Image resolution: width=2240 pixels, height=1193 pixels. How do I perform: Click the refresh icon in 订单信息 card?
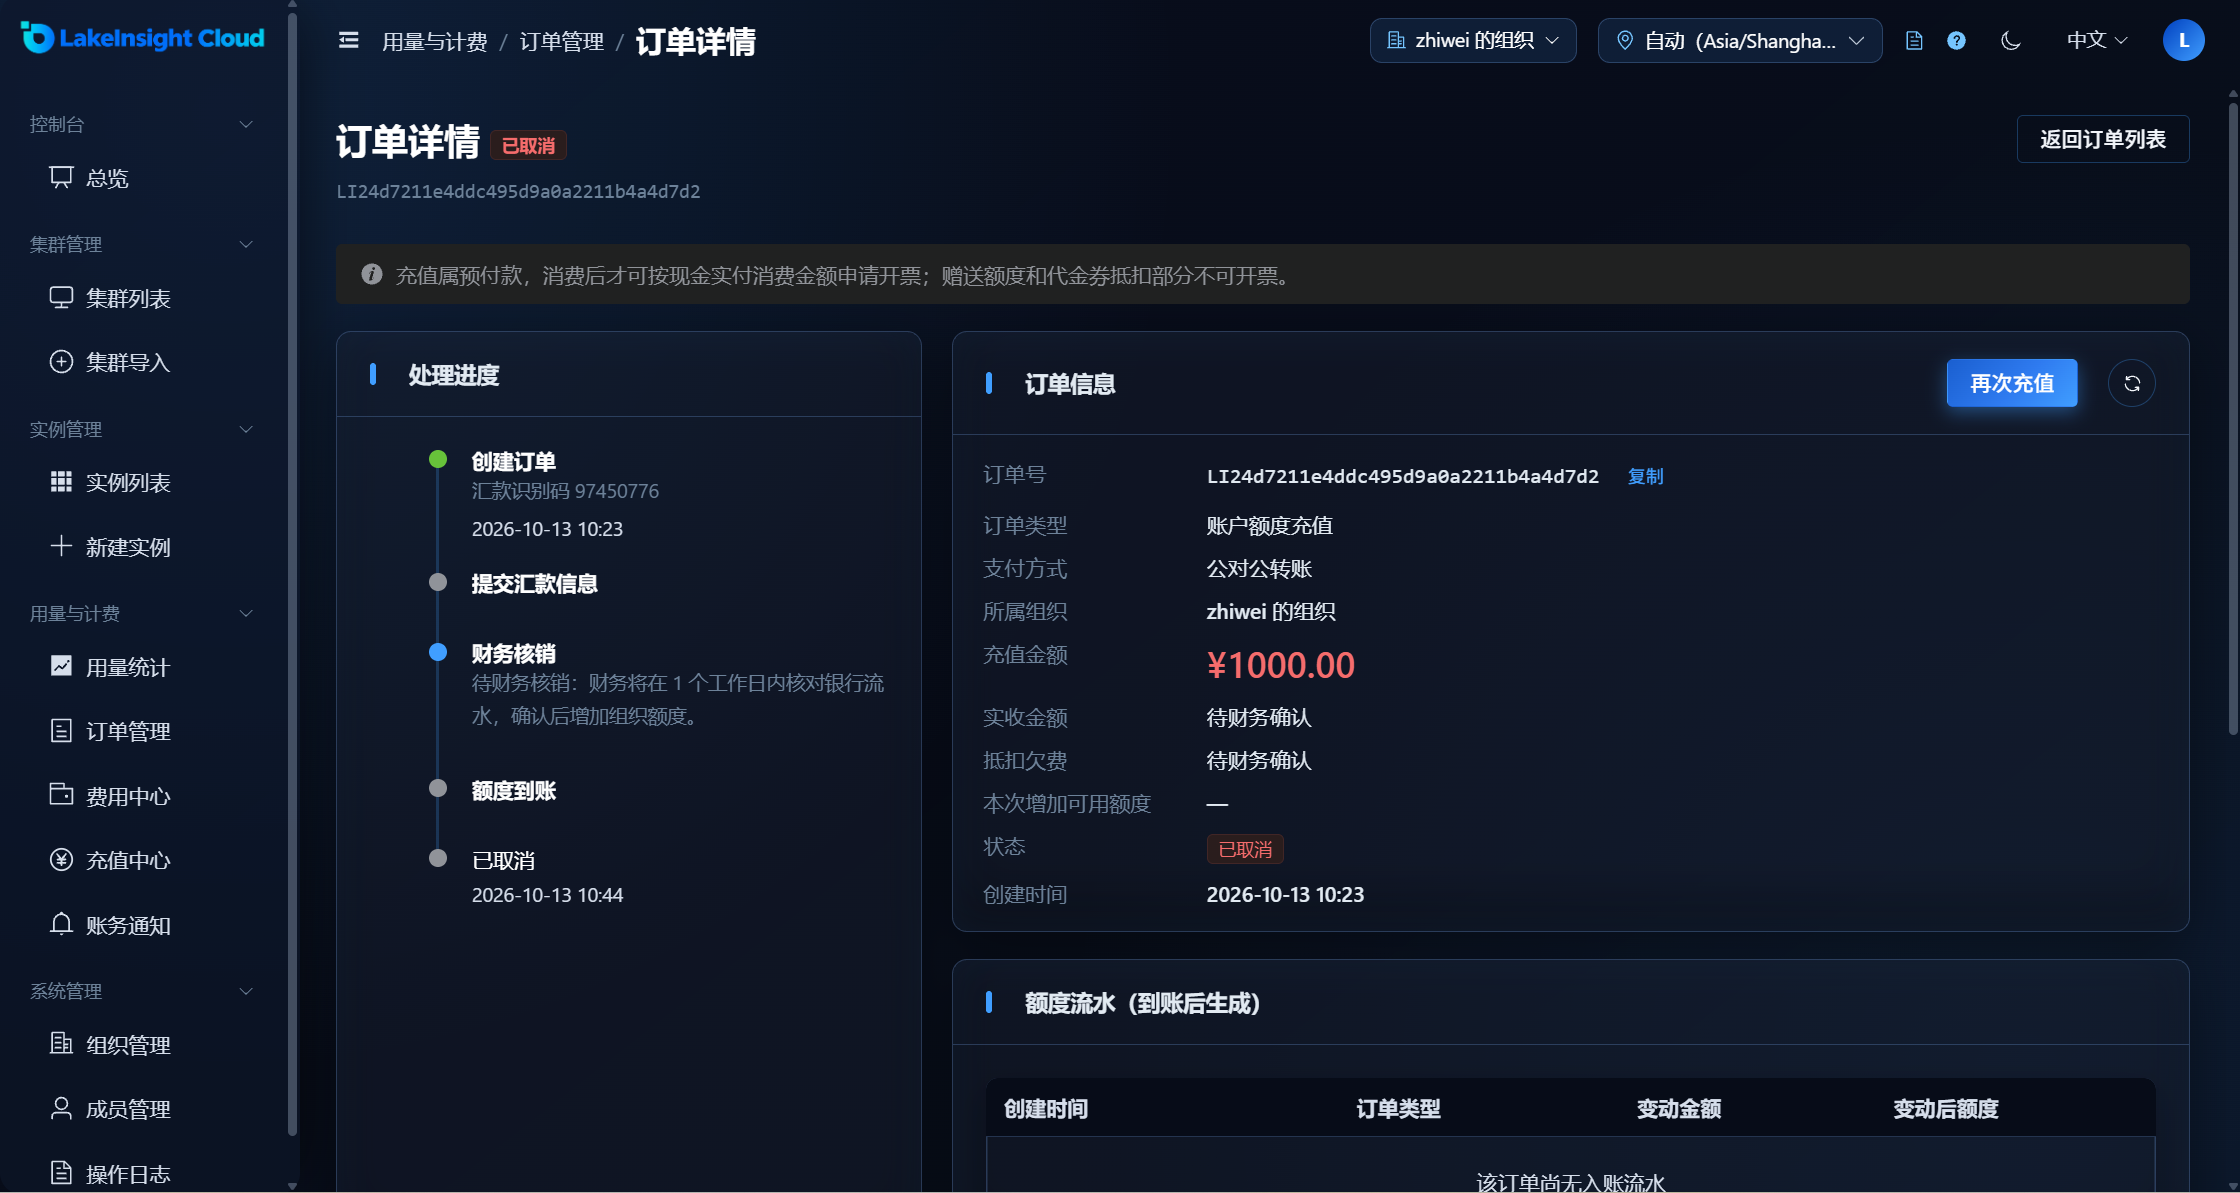(x=2131, y=383)
